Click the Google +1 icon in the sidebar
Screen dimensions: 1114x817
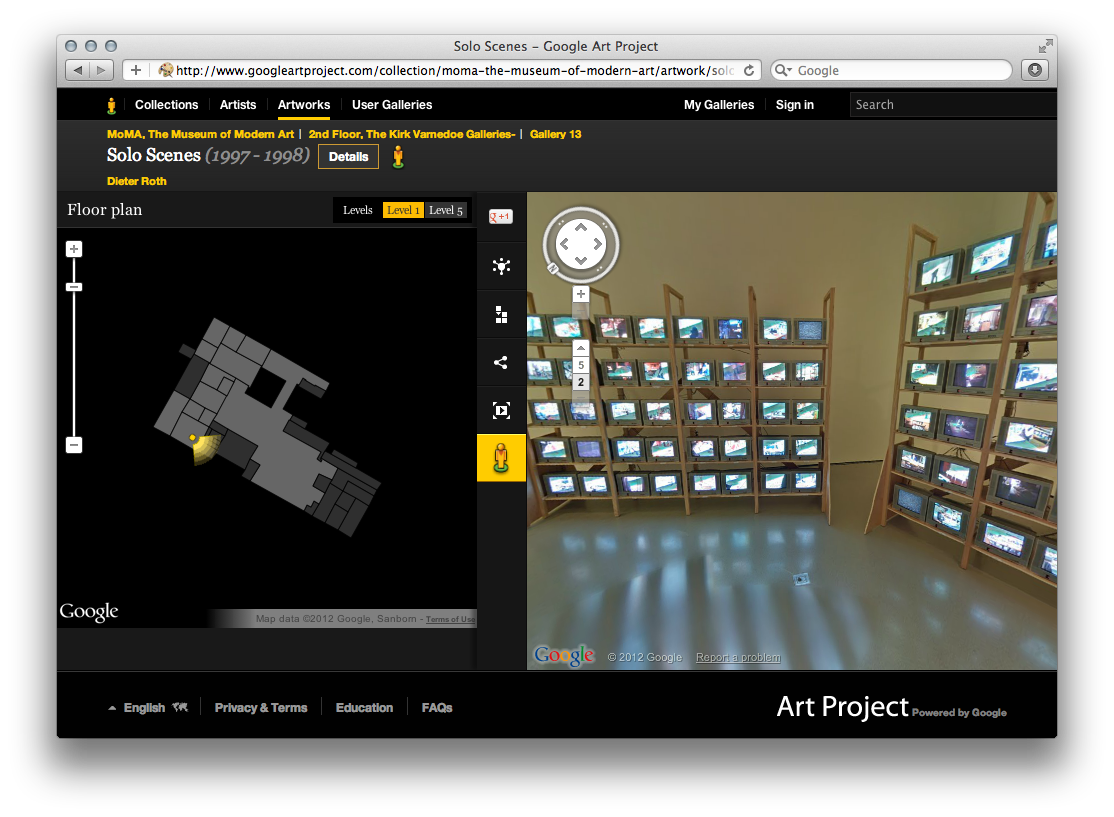click(x=500, y=215)
